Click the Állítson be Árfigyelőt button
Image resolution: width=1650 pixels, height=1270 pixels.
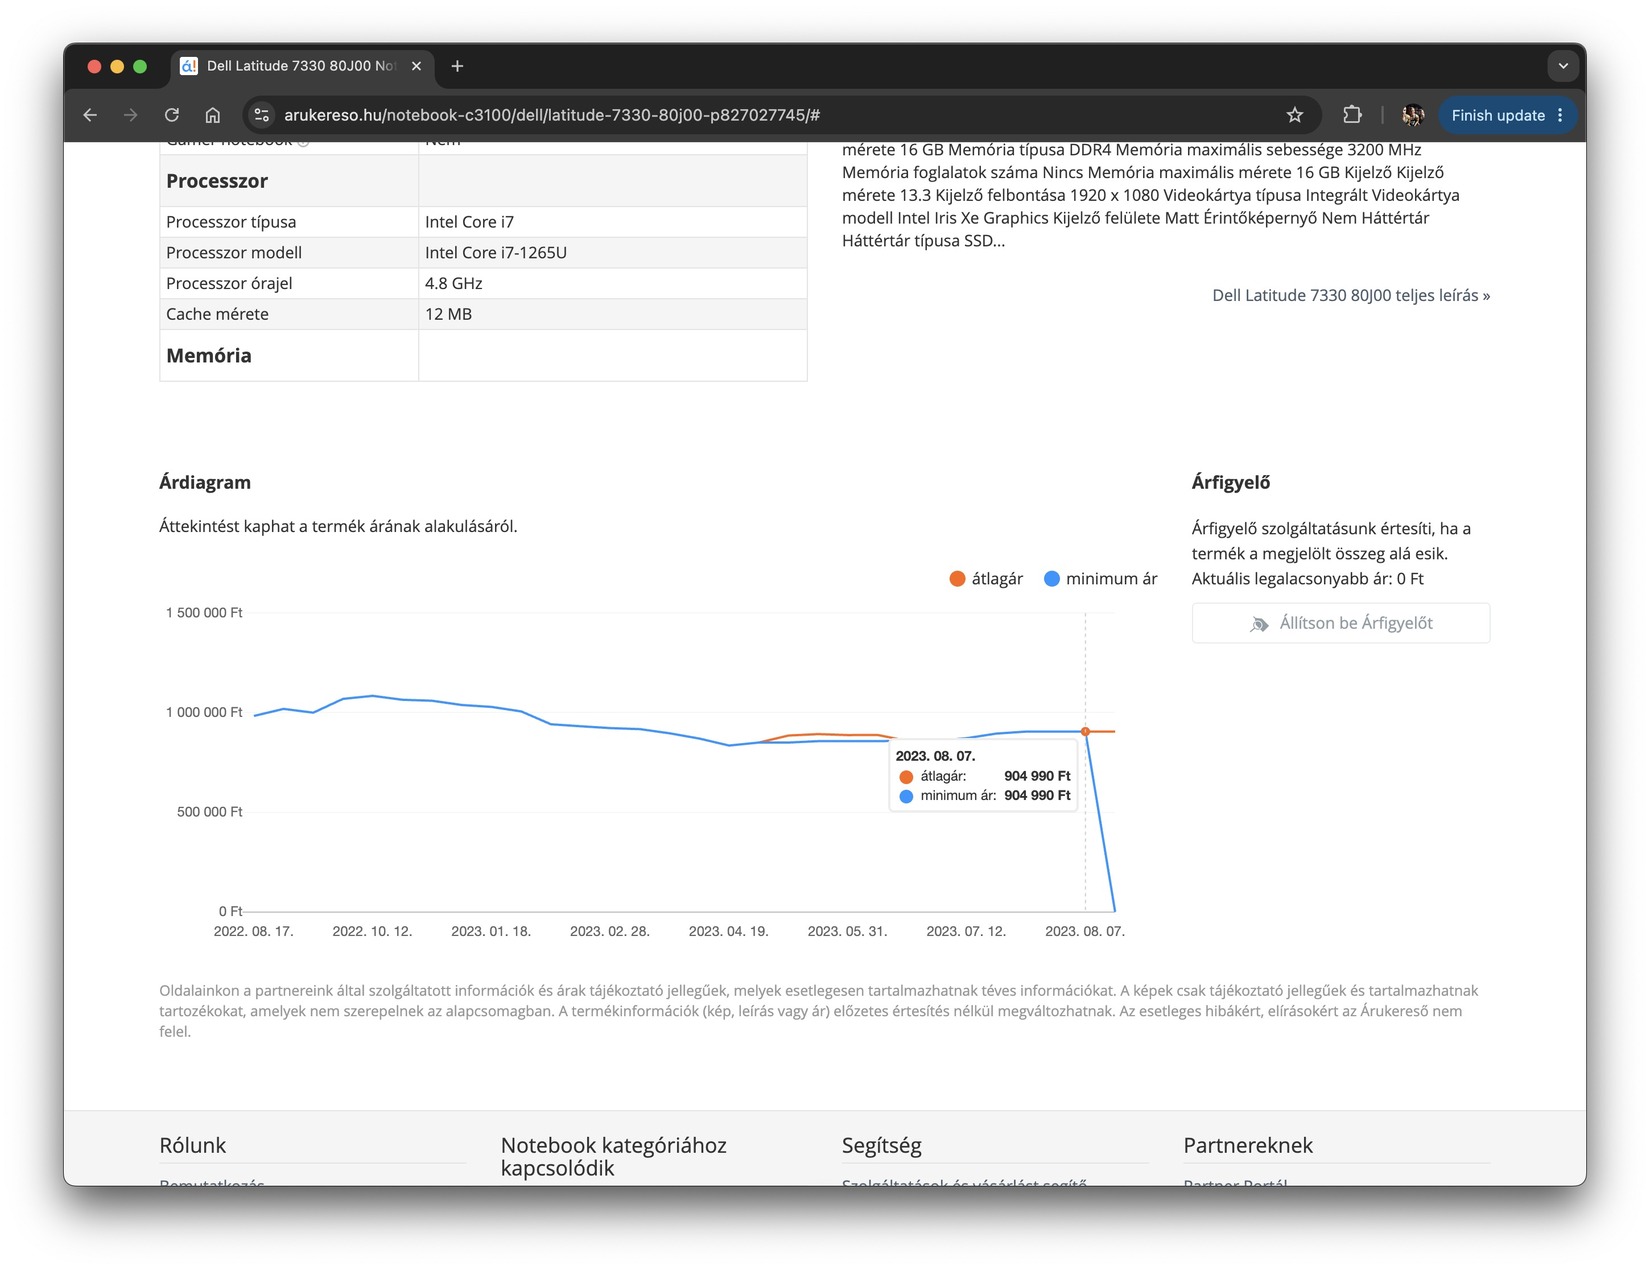(x=1340, y=623)
